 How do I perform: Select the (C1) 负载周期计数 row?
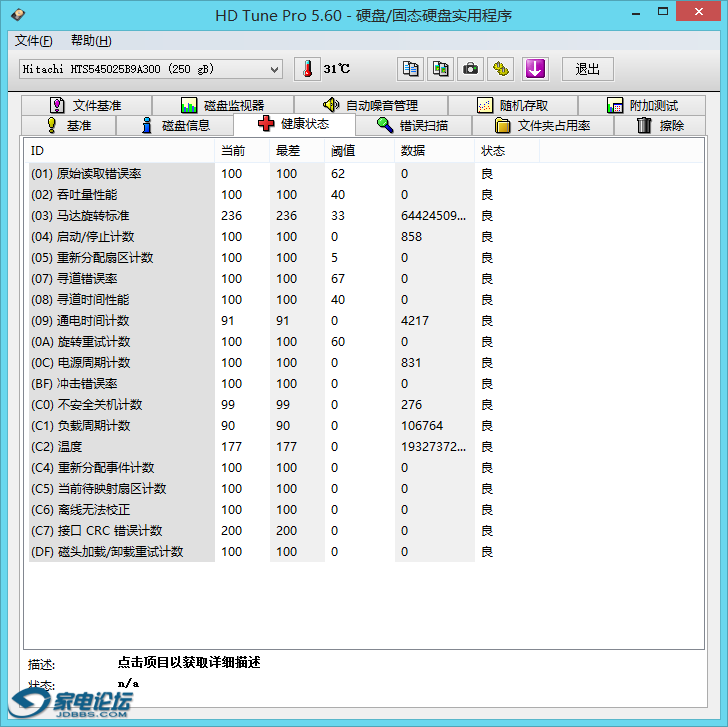(284, 426)
